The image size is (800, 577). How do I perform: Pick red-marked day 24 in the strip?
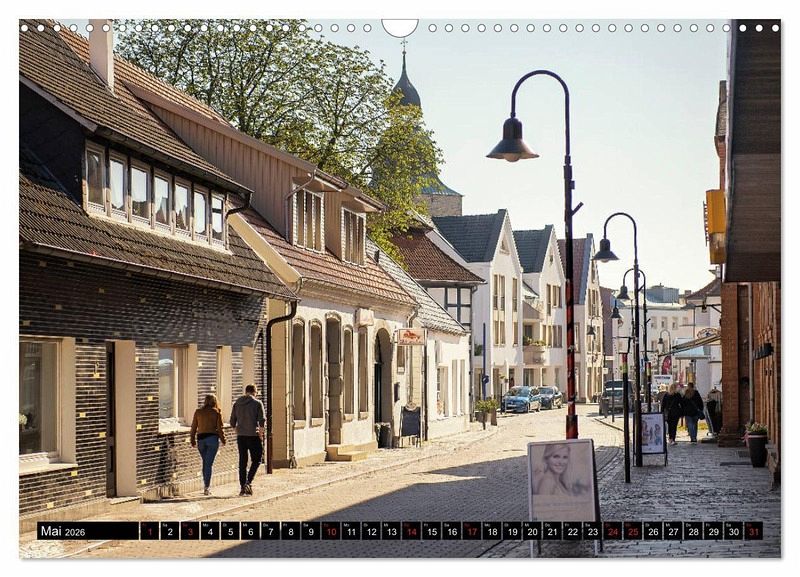tap(613, 531)
